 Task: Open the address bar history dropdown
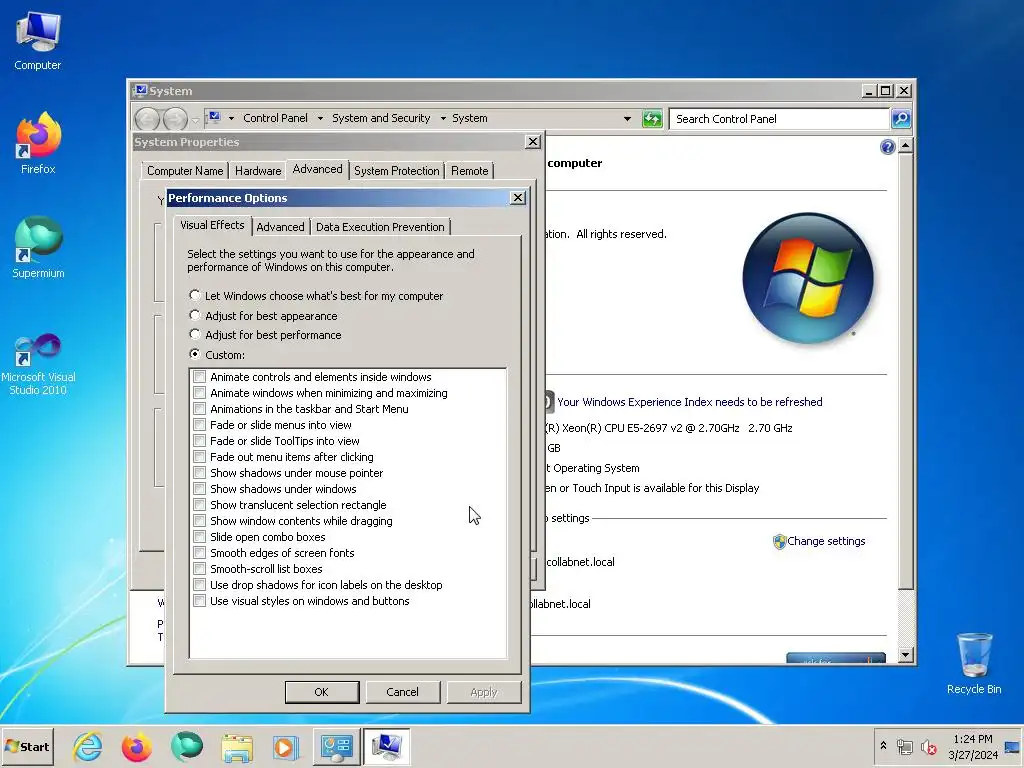pos(627,119)
